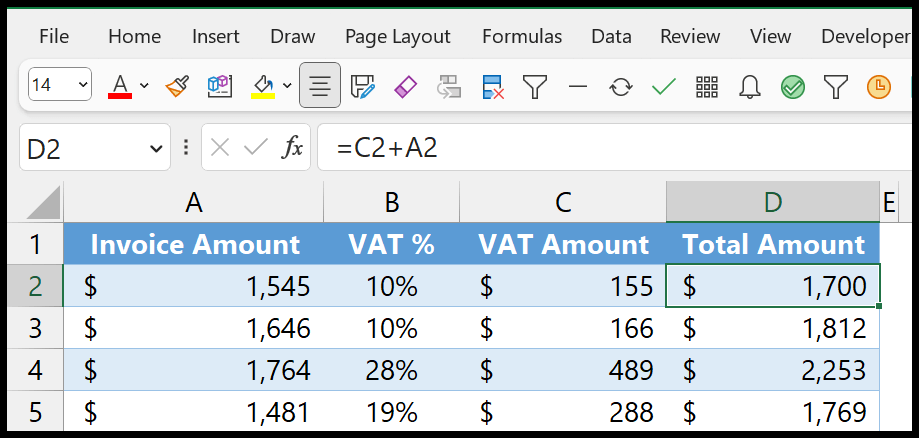Click the grid of squares icon
Image resolution: width=919 pixels, height=438 pixels.
tap(707, 87)
